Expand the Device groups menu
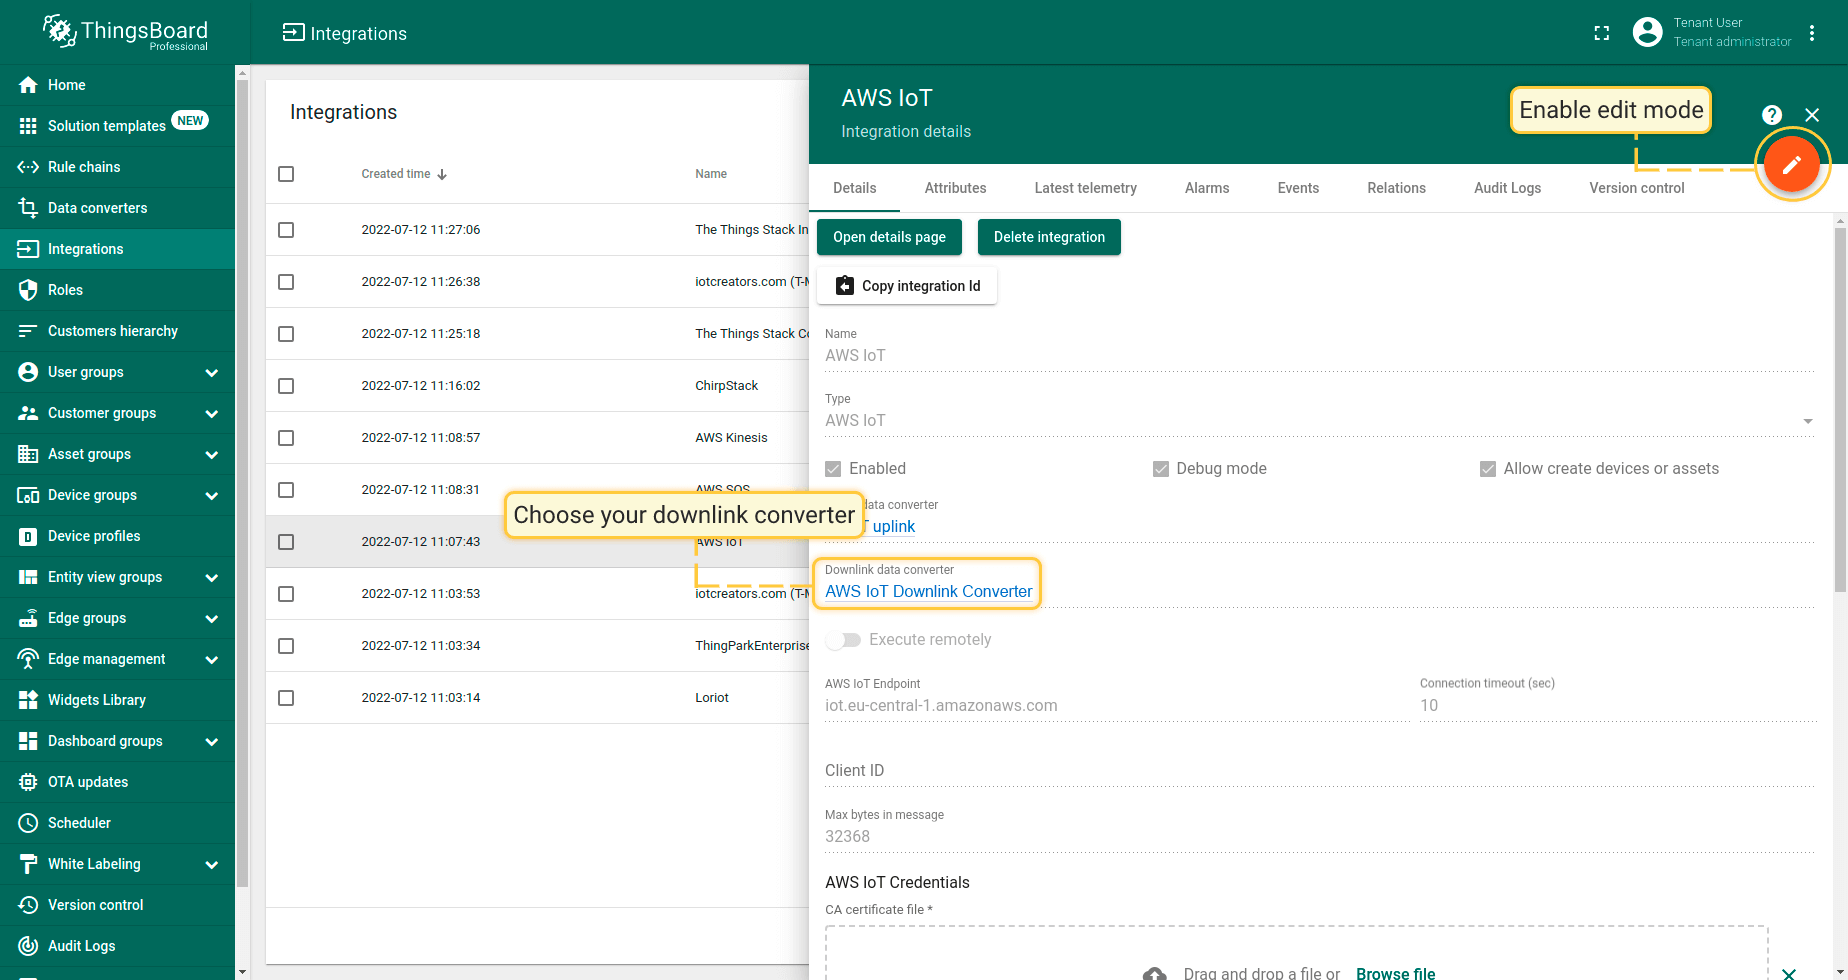 (x=211, y=495)
